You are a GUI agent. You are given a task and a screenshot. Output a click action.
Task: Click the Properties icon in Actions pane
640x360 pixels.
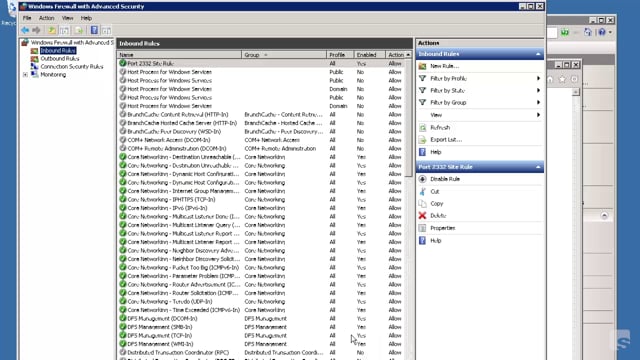tap(422, 228)
